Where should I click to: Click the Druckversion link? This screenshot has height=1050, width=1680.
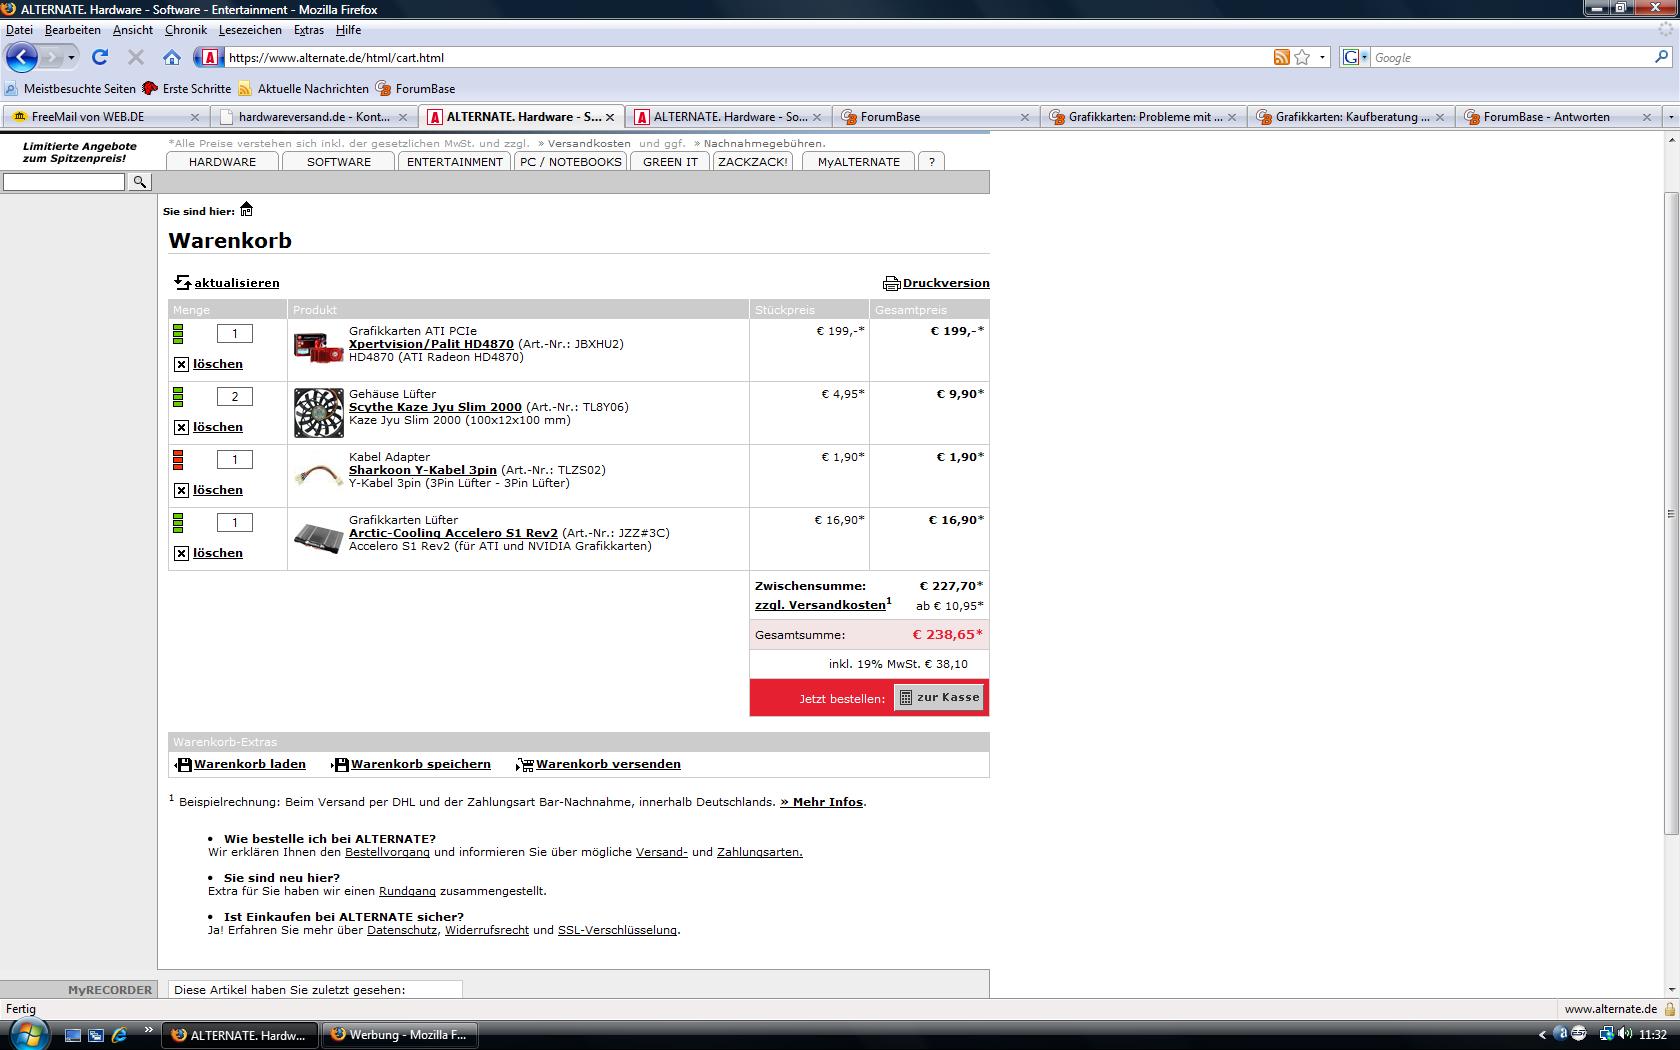coord(946,283)
